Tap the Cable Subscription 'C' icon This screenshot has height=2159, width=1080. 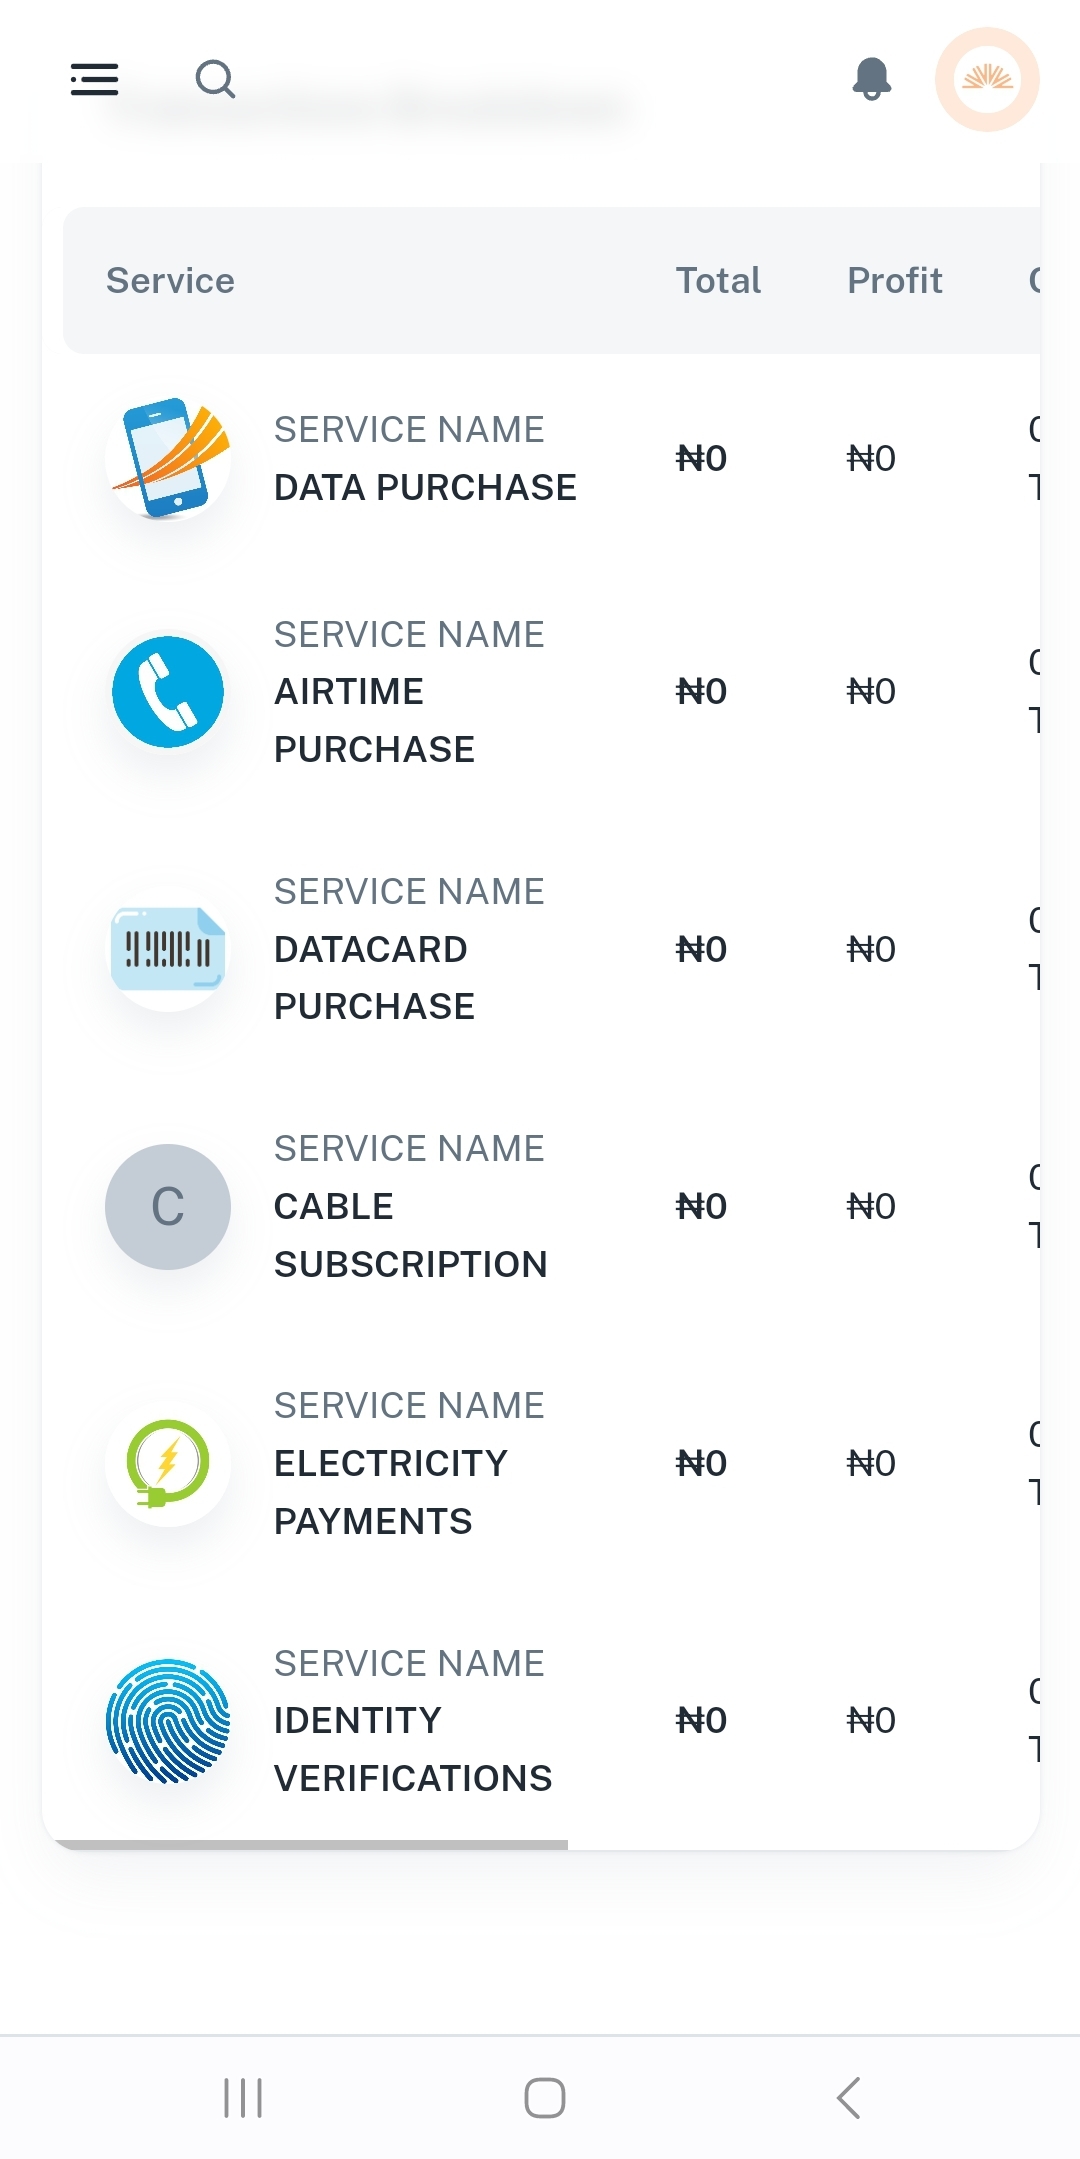pyautogui.click(x=168, y=1207)
